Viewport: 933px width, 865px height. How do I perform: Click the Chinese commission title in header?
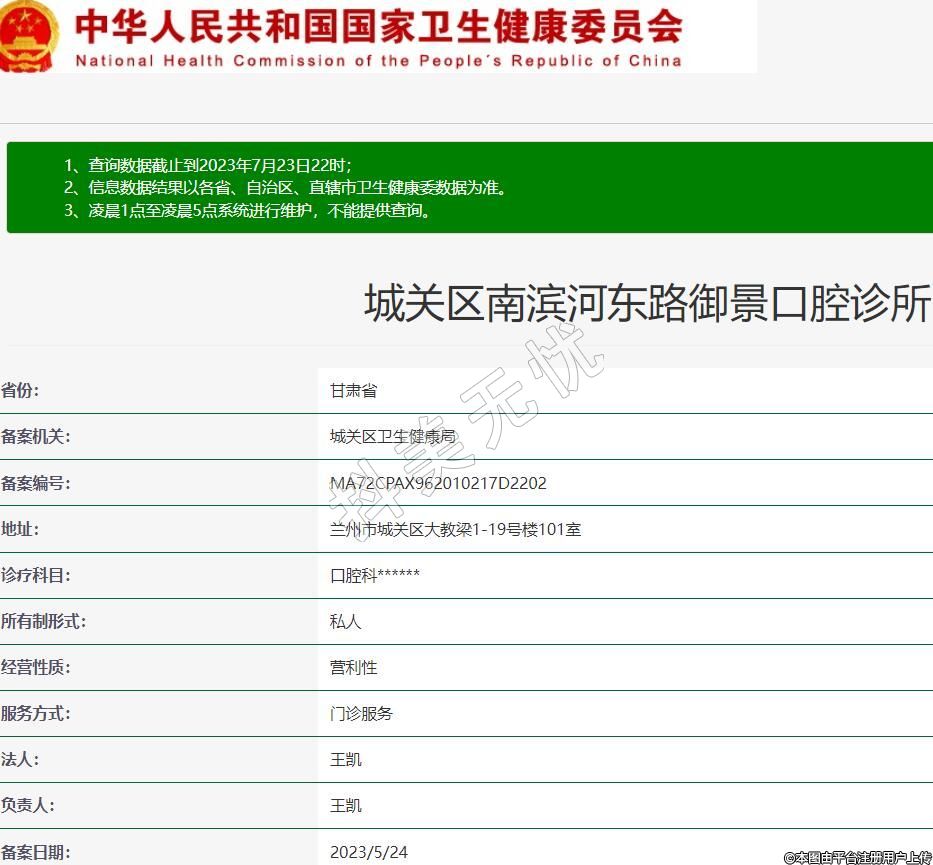(378, 26)
